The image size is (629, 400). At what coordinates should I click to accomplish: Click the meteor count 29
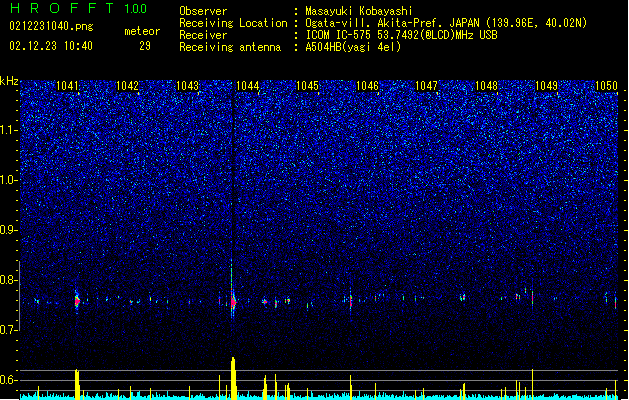click(x=145, y=46)
